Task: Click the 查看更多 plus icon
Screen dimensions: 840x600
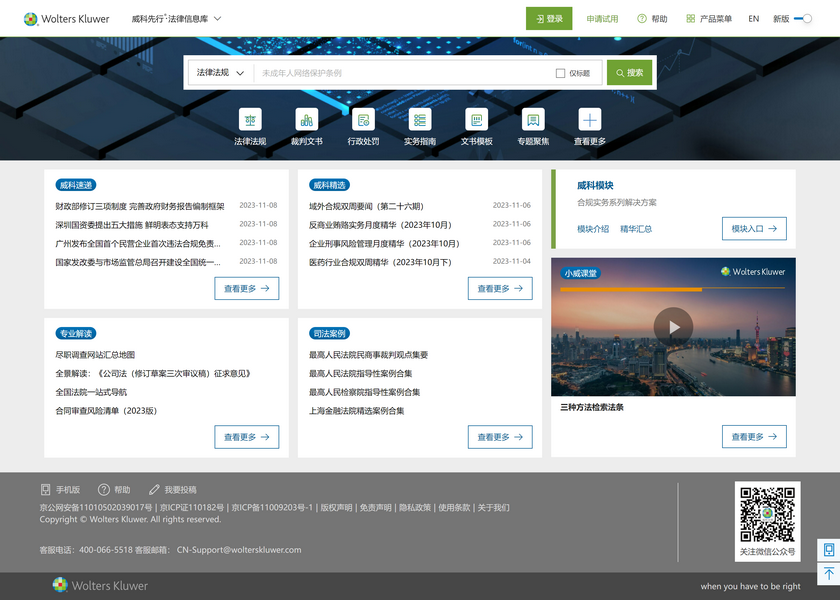Action: click(590, 120)
